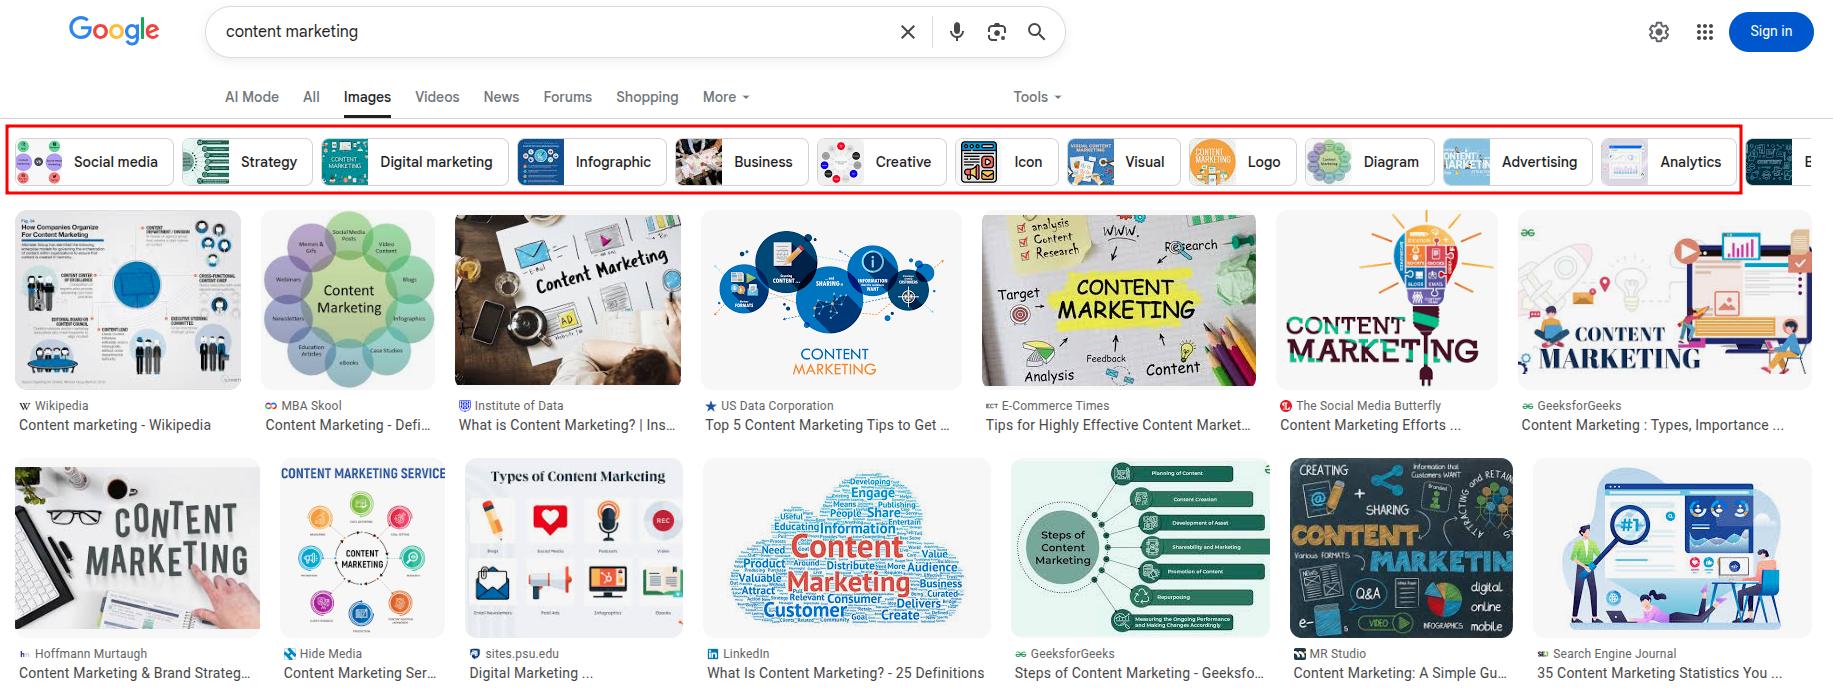
Task: Filter by the Strategy chip
Action: [x=247, y=162]
